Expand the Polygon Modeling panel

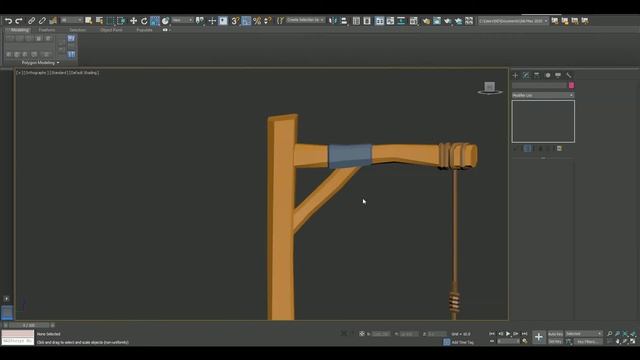pos(40,62)
